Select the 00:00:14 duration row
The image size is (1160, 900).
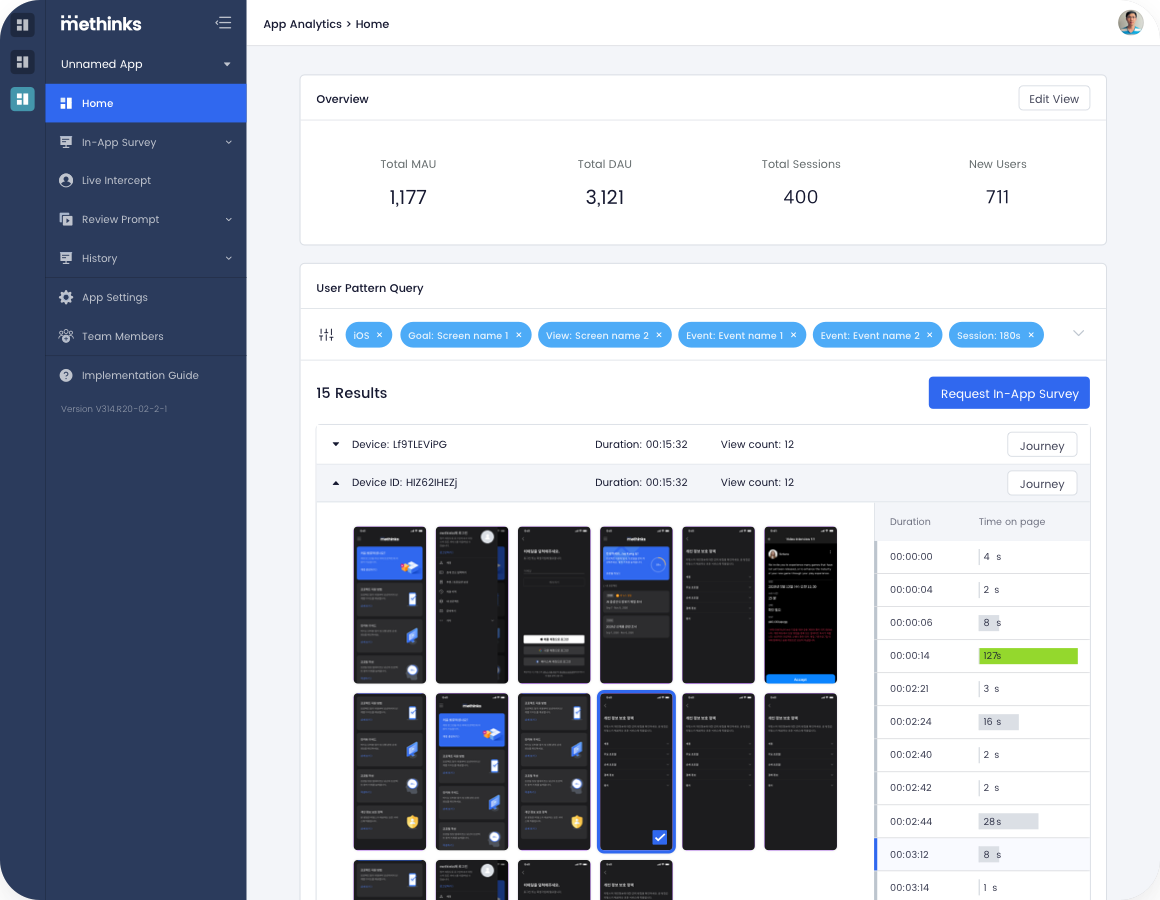[x=982, y=656]
